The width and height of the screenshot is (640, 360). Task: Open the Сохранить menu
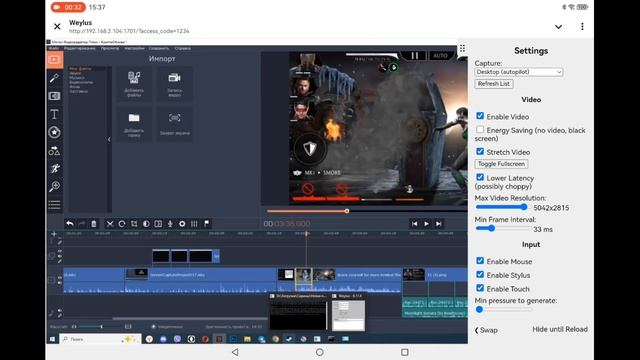pyautogui.click(x=159, y=48)
